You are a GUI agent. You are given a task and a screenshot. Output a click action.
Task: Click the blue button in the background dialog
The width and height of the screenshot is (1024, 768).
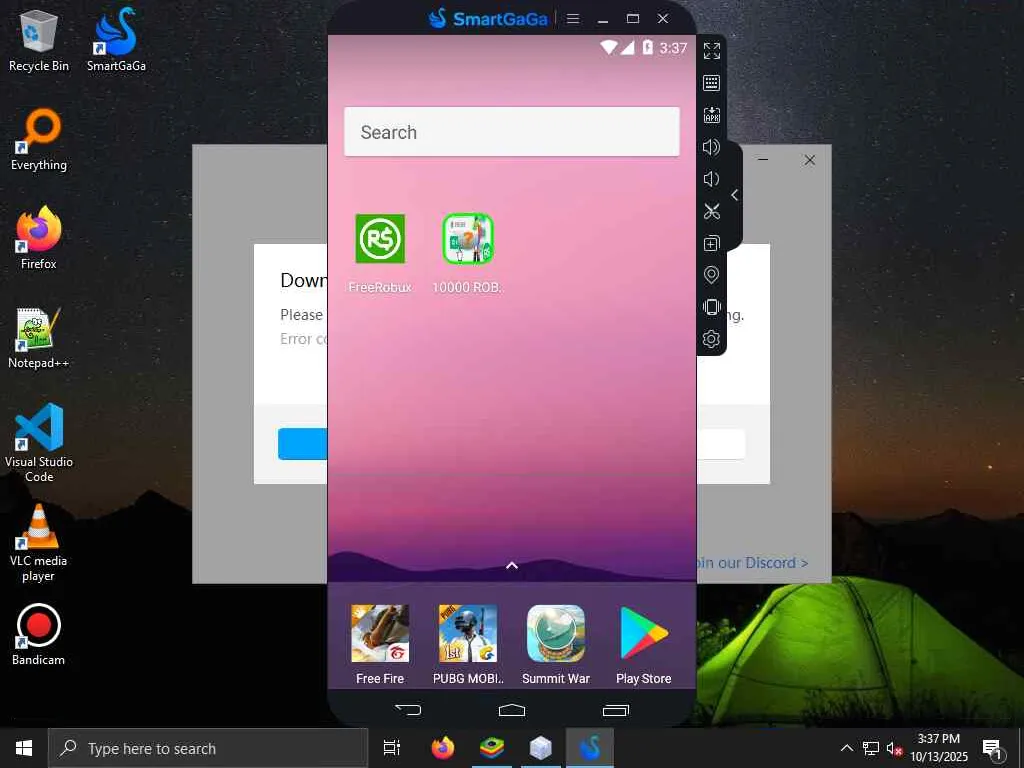pyautogui.click(x=302, y=444)
